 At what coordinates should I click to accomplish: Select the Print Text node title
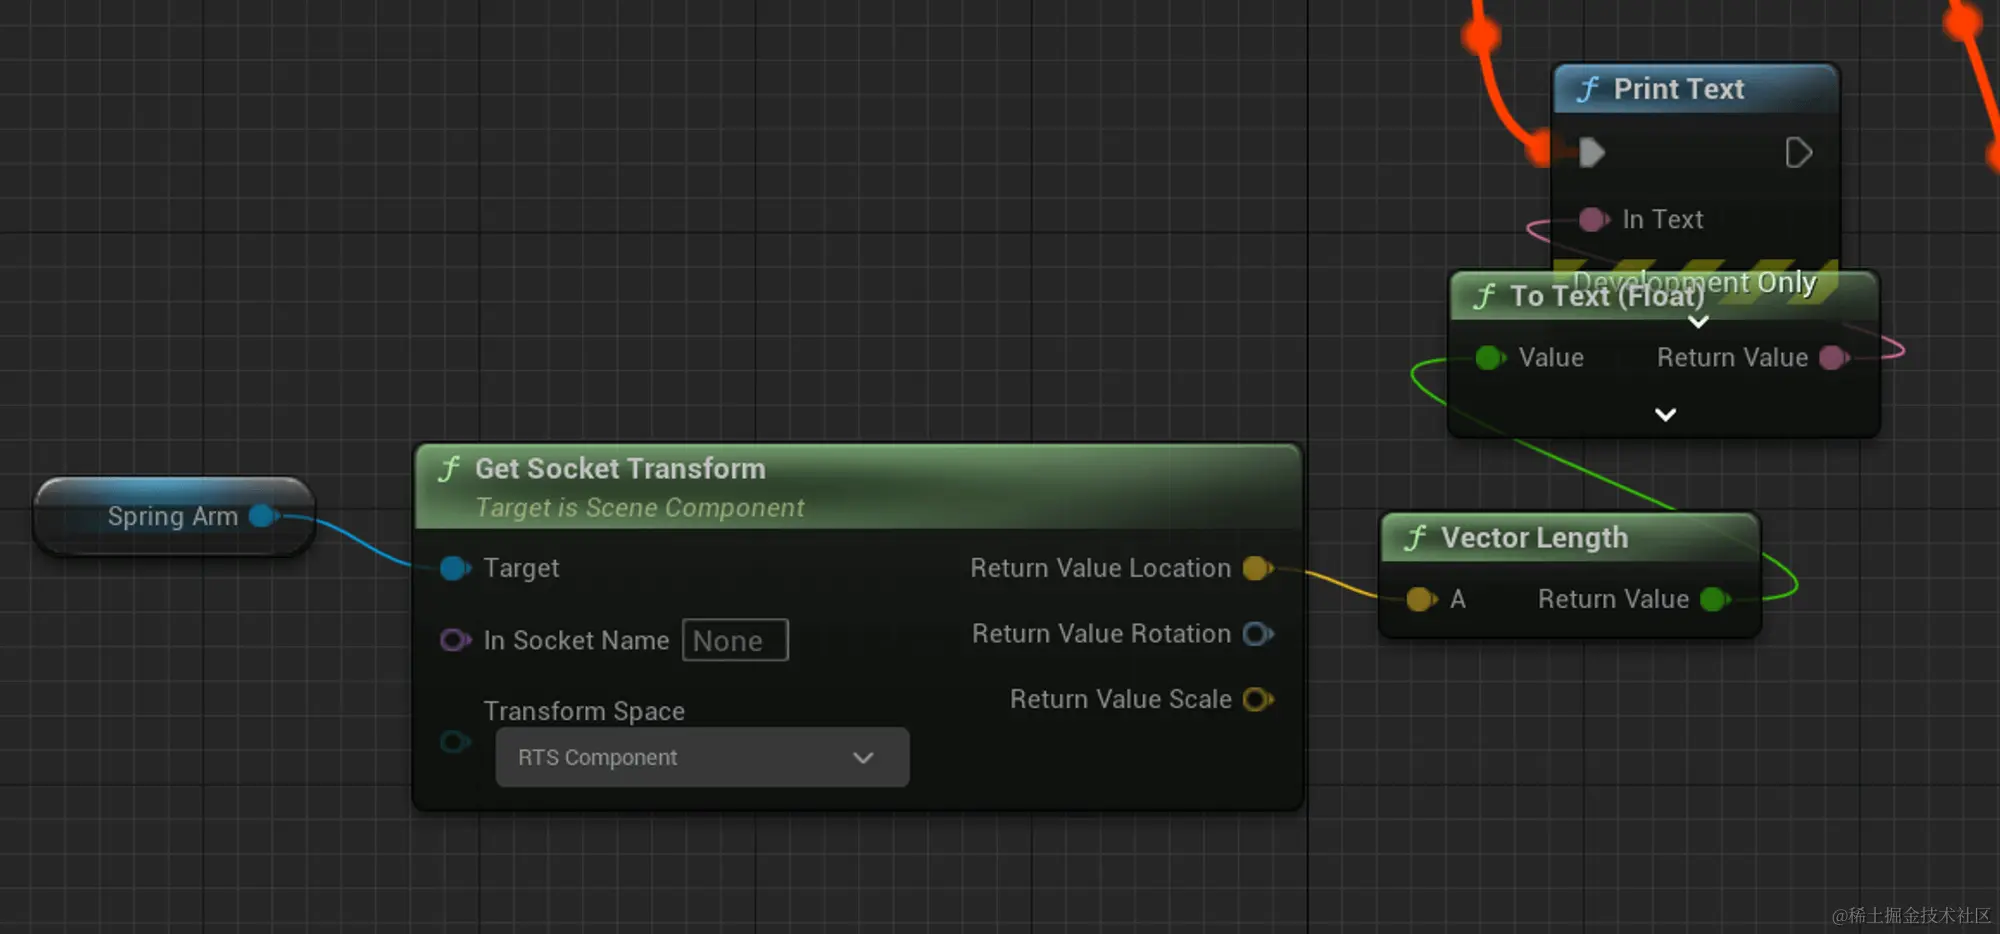[1679, 89]
